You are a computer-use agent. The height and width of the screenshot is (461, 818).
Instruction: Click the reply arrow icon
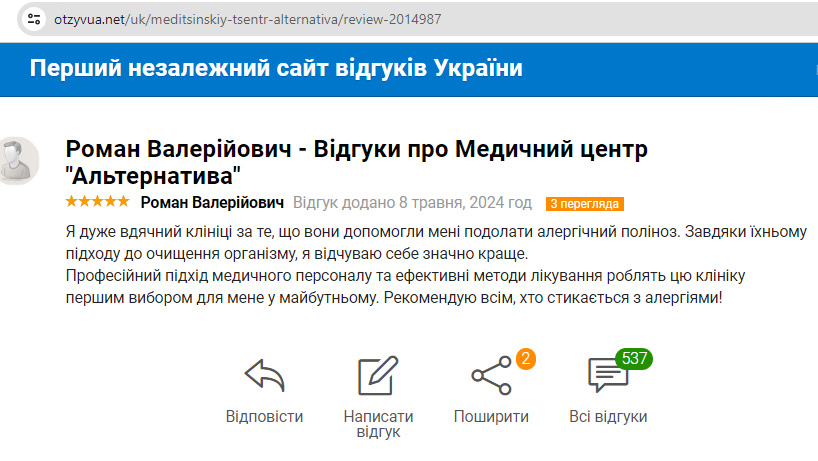[x=264, y=376]
